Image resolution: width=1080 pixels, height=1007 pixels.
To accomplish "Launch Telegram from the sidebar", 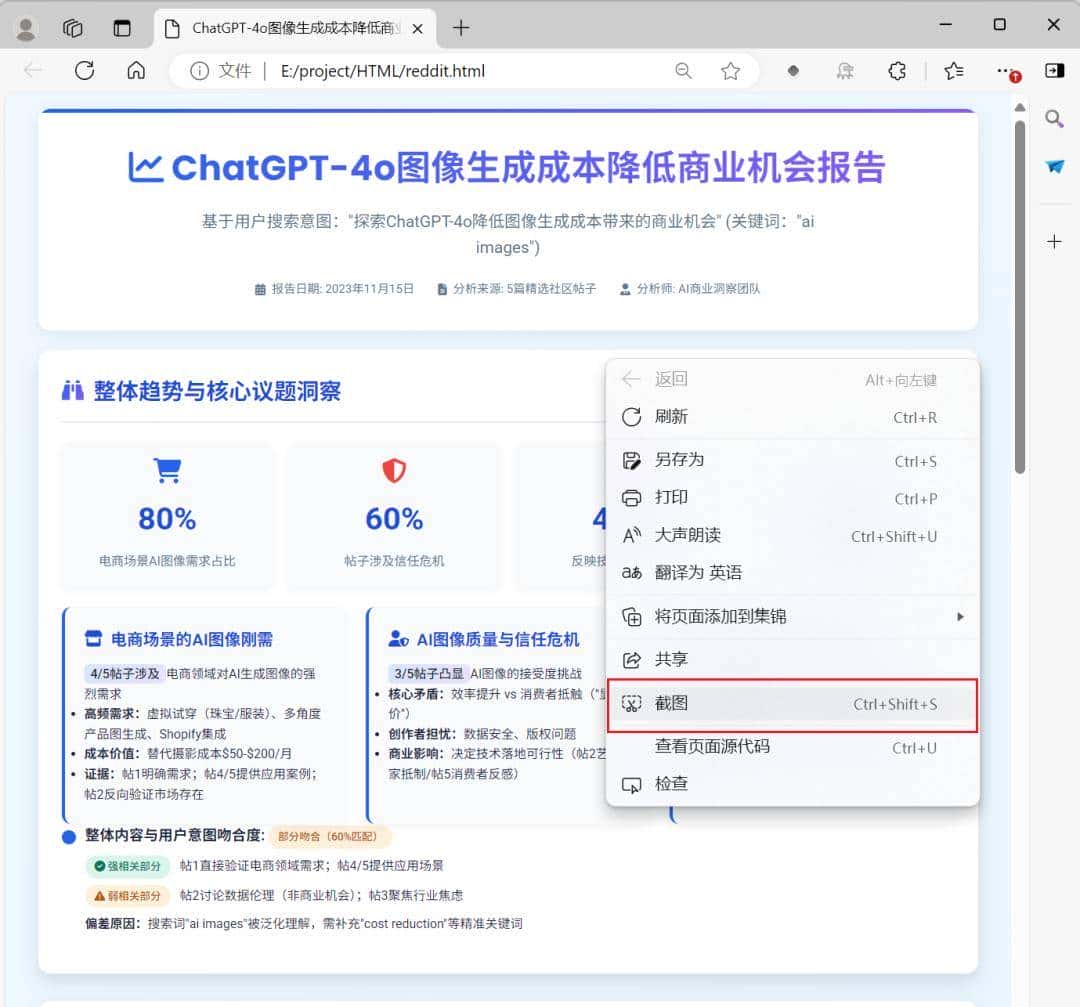I will click(x=1054, y=167).
